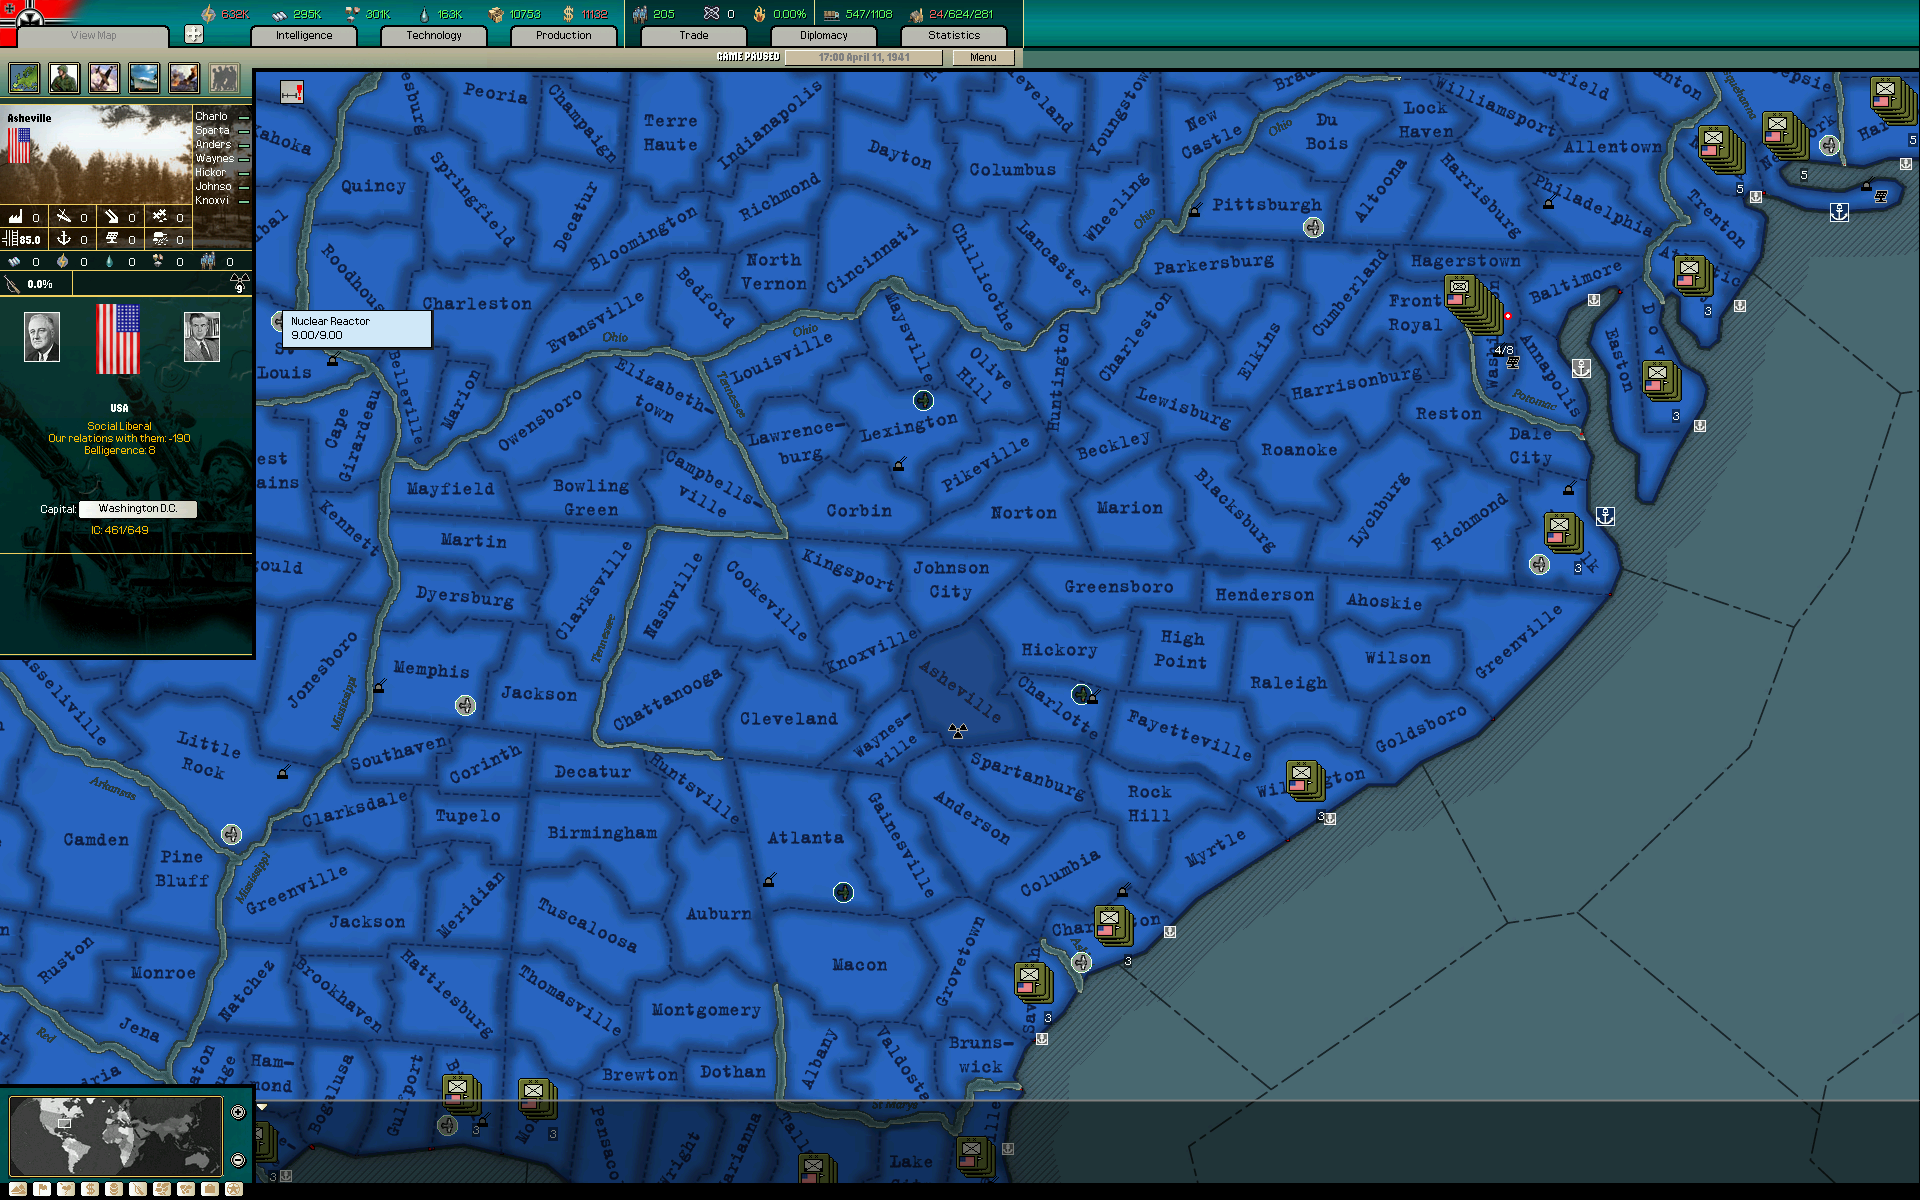
Task: Click the anchor port icon near Annapolis
Action: pyautogui.click(x=1581, y=368)
